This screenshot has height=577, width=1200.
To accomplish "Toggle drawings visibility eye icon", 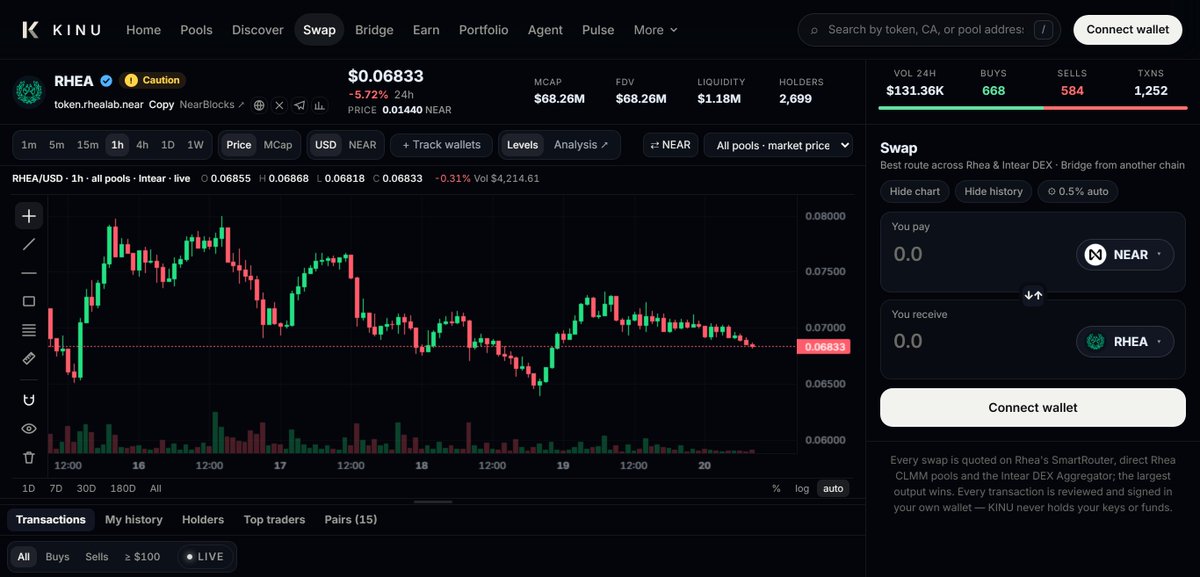I will pyautogui.click(x=29, y=428).
